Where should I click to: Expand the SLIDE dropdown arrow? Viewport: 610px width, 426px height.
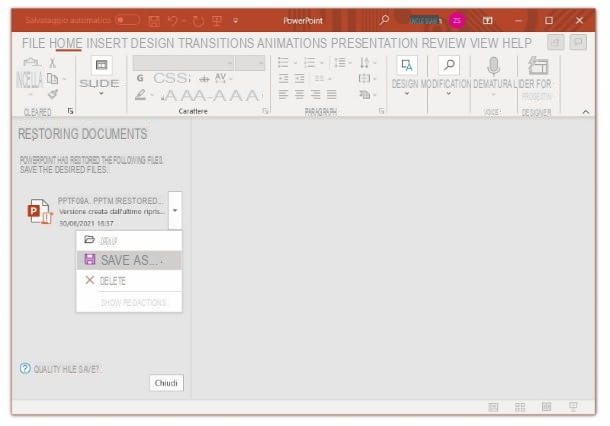101,93
